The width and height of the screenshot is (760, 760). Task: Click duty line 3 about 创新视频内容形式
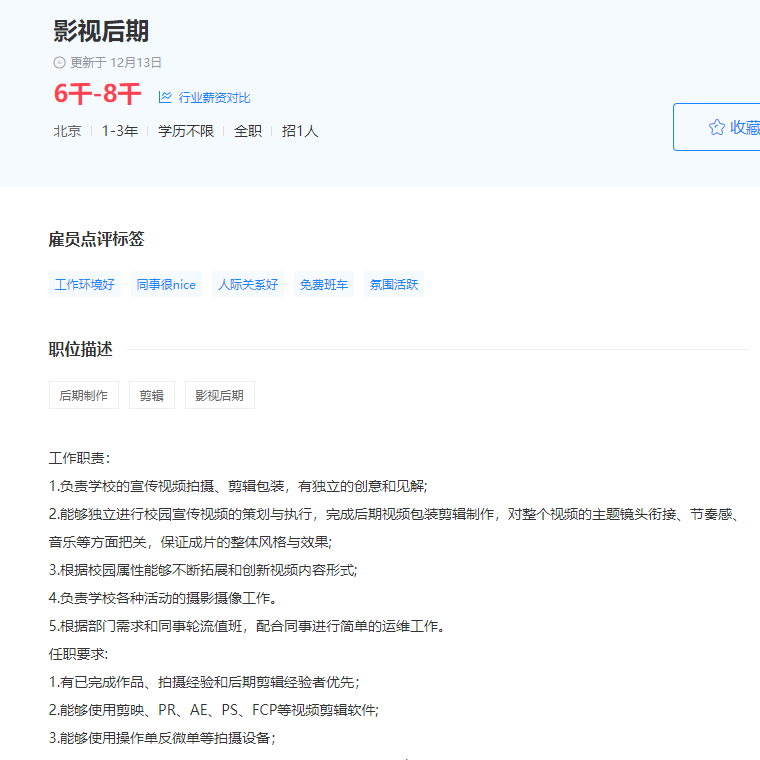(x=203, y=570)
